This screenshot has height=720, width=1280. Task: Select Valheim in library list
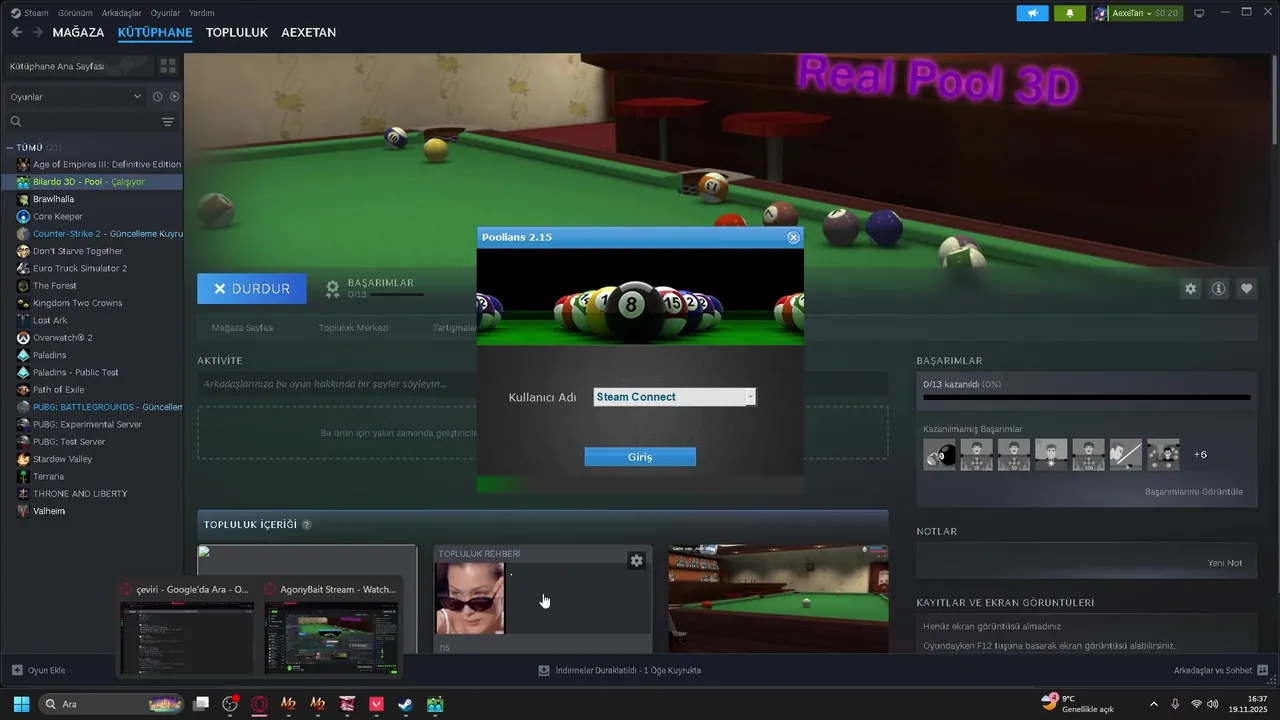click(92, 511)
